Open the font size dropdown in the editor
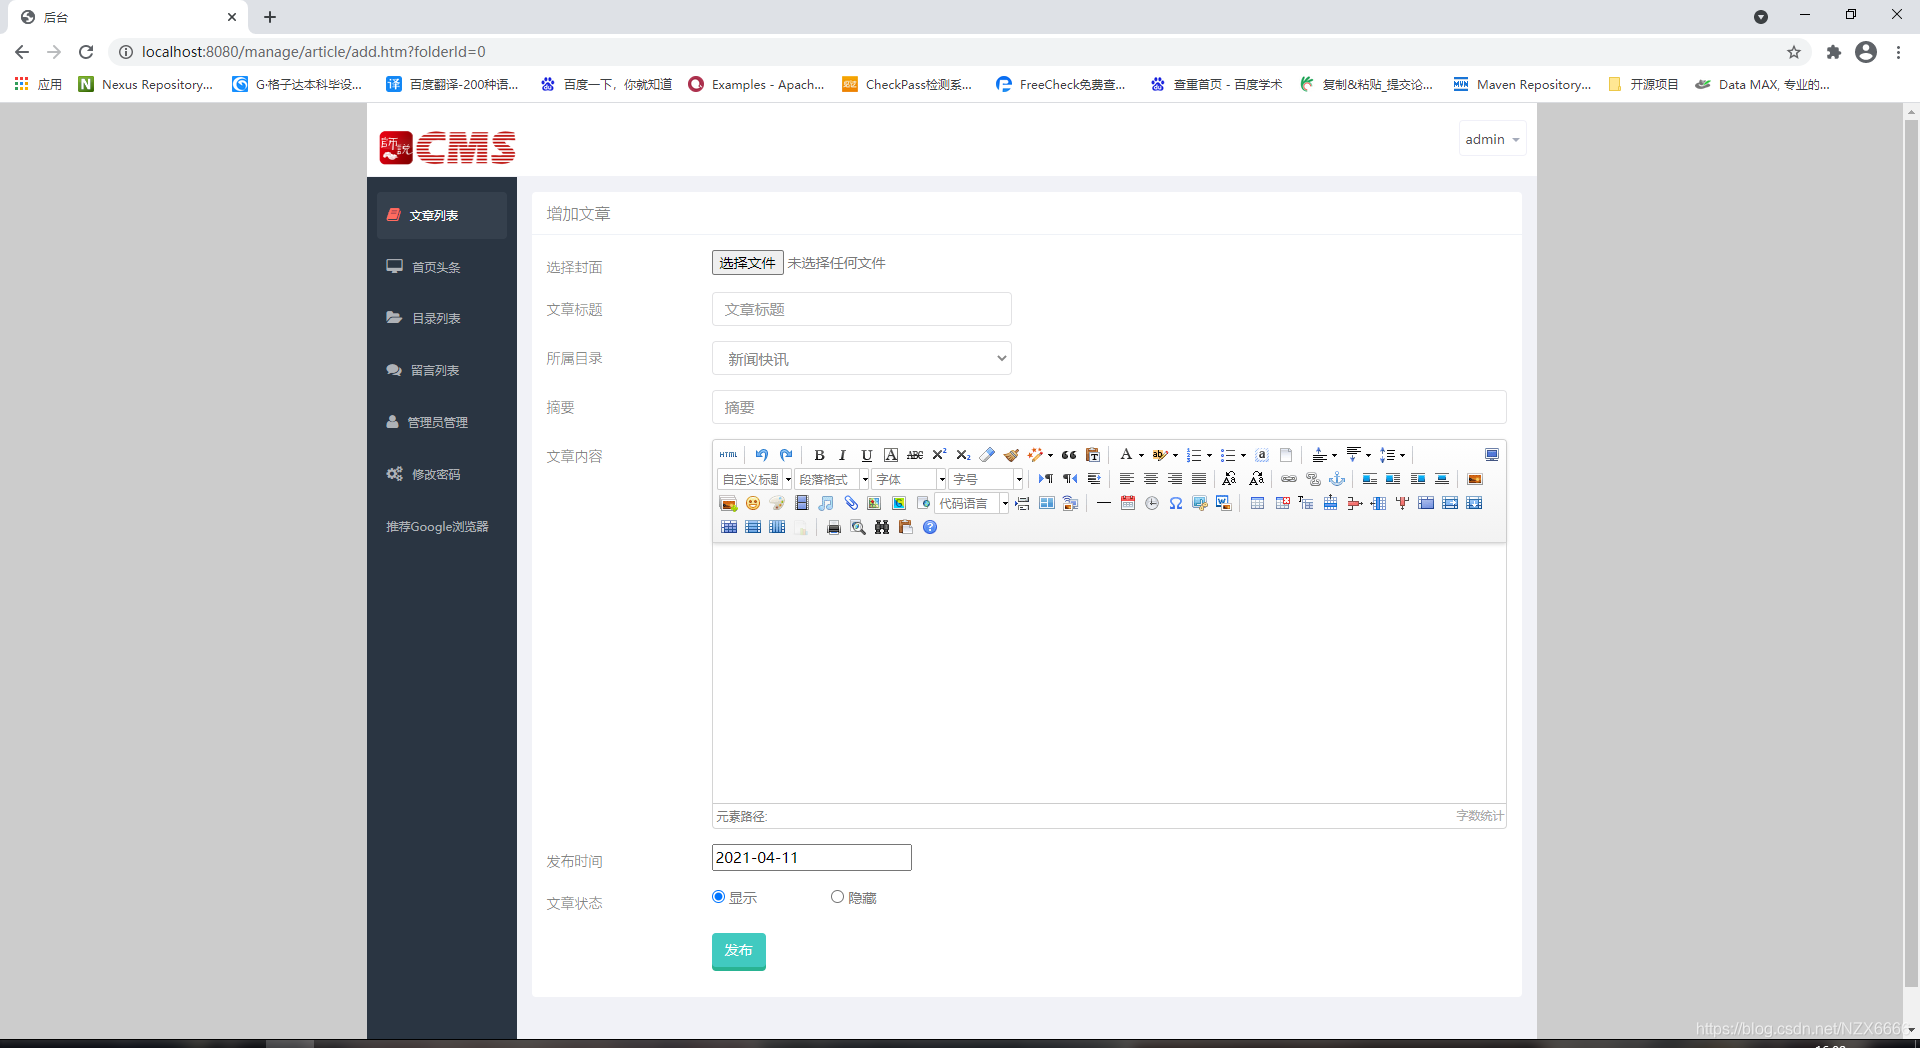Image resolution: width=1920 pixels, height=1048 pixels. [x=985, y=479]
